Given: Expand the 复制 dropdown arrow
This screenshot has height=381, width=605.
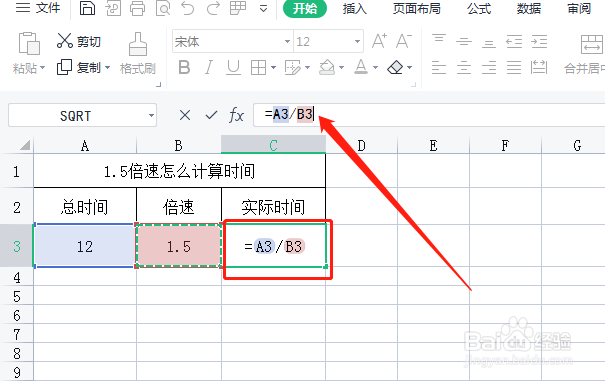Looking at the screenshot, I should tap(108, 68).
